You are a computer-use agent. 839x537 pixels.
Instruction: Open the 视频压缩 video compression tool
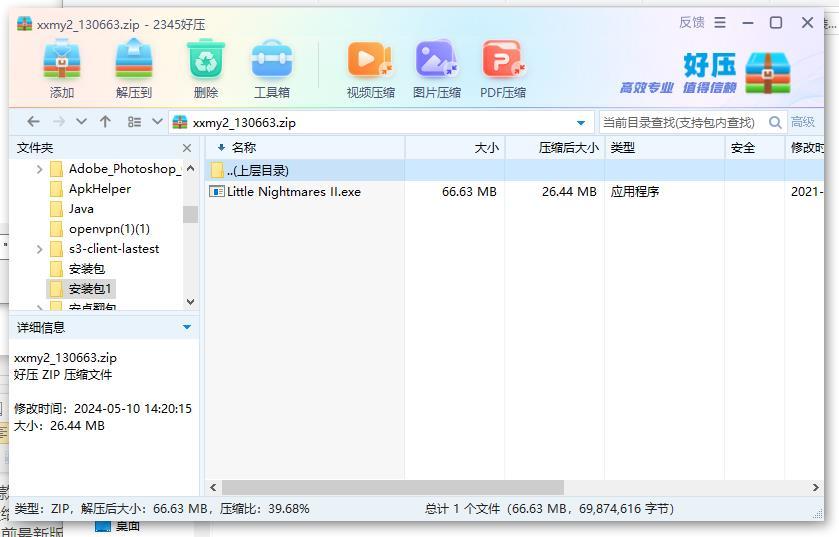coord(370,60)
